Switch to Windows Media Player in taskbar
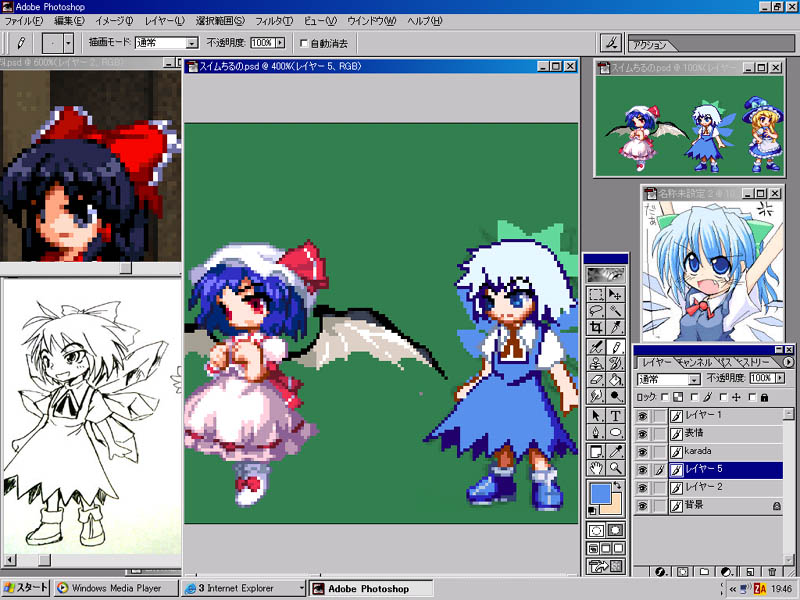Image resolution: width=800 pixels, height=600 pixels. point(116,588)
